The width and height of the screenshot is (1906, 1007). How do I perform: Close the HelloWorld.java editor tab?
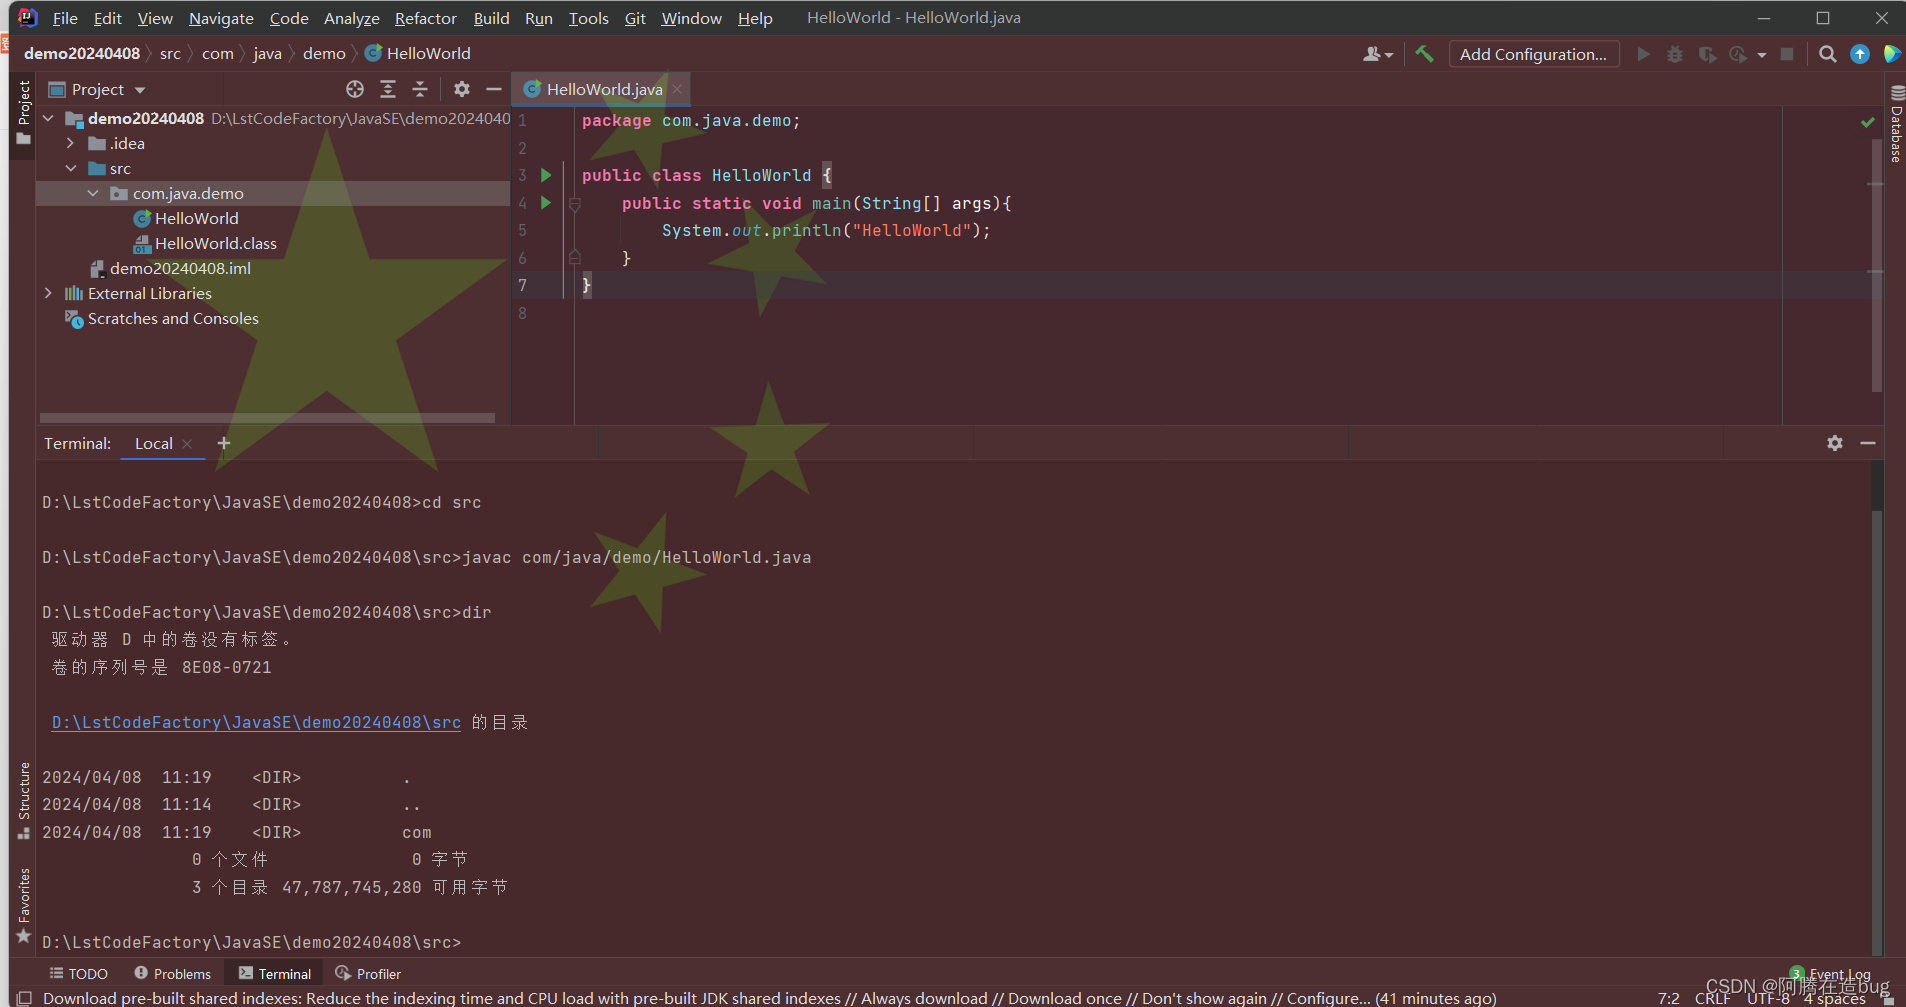(677, 89)
